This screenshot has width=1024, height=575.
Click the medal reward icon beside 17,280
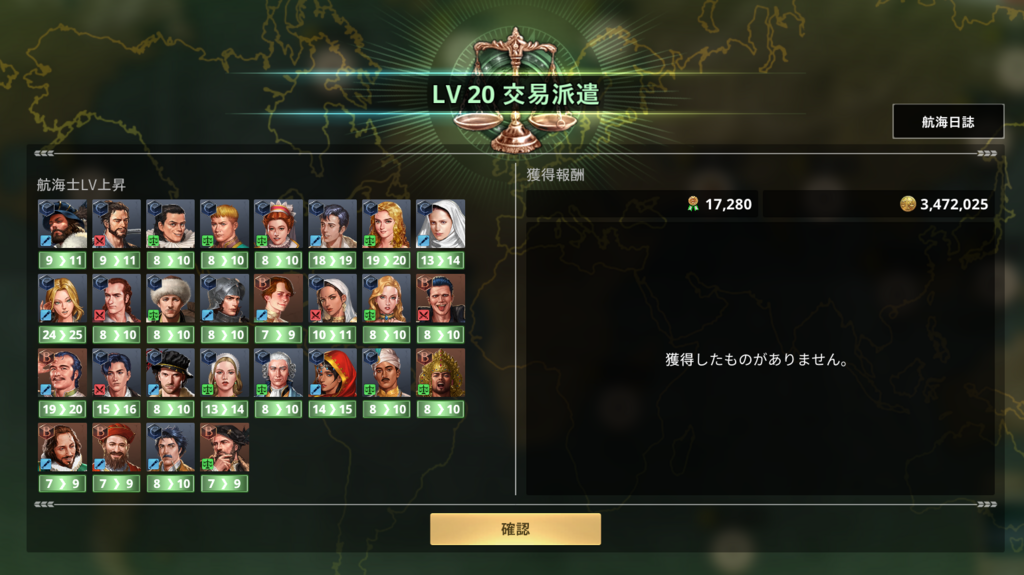coord(693,204)
